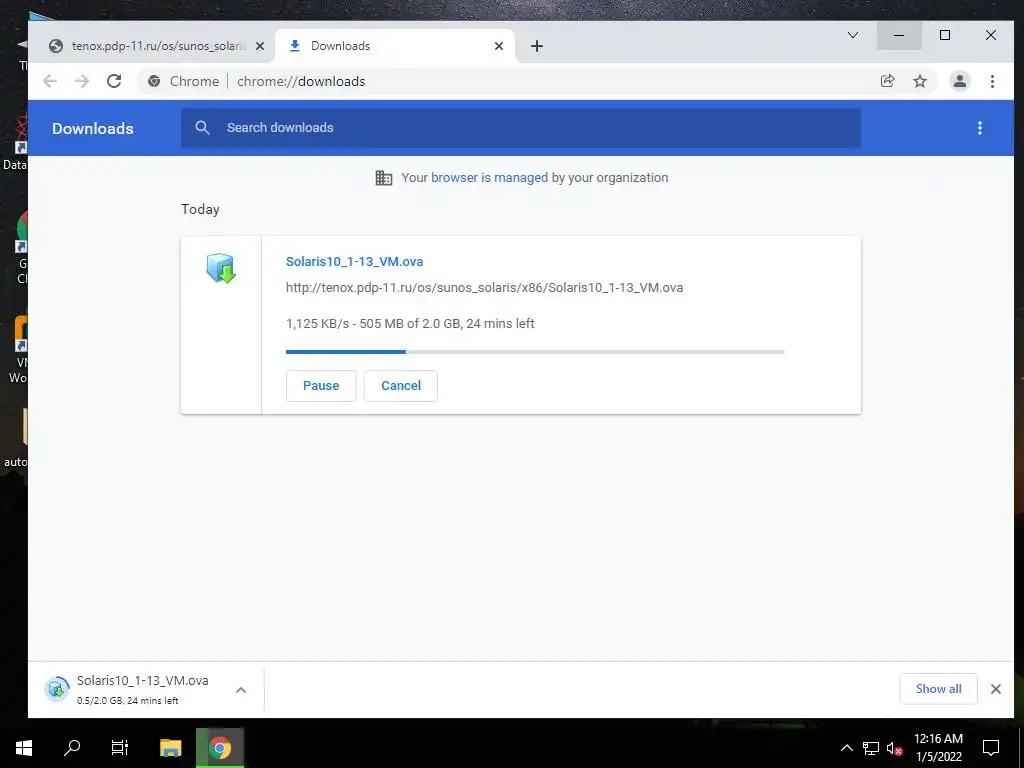This screenshot has width=1024, height=768.
Task: Click the Show all button
Action: tap(938, 689)
